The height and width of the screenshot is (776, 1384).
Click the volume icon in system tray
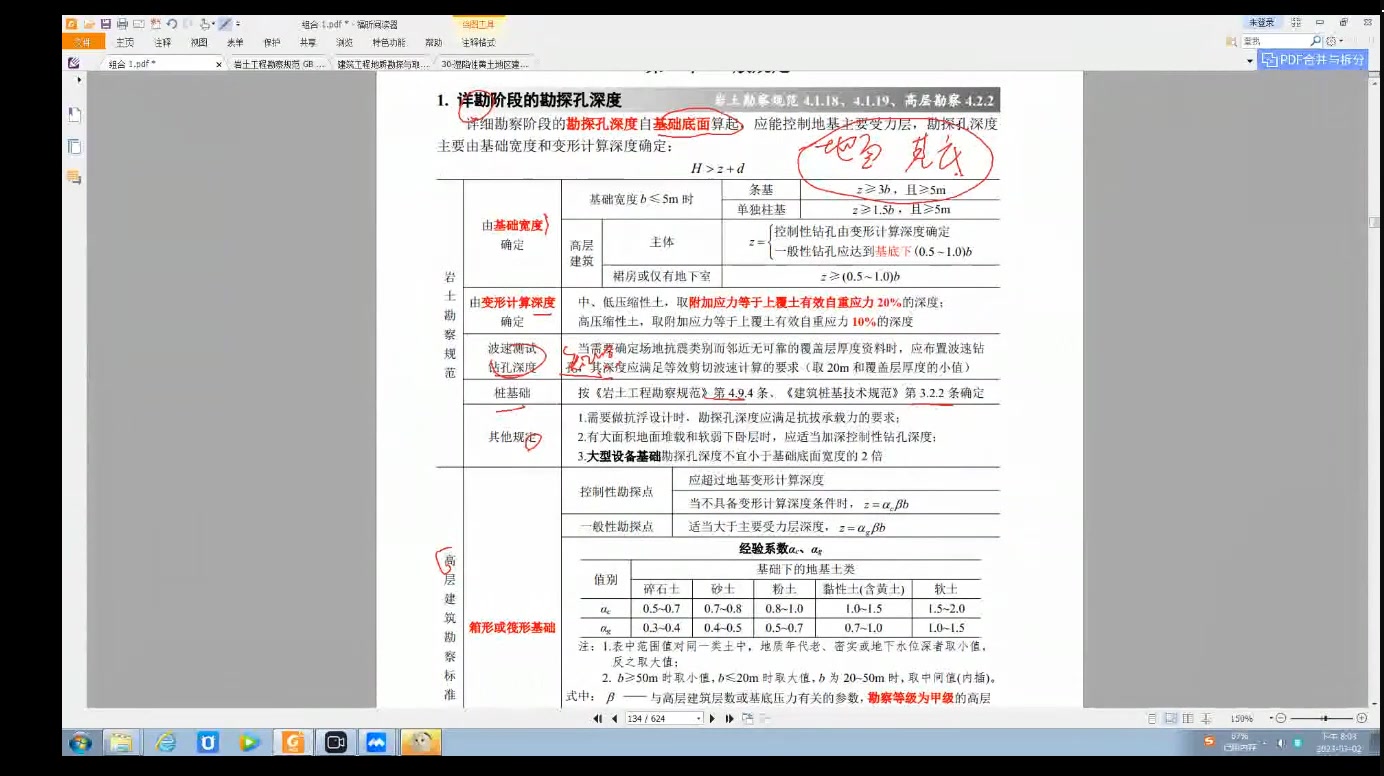pyautogui.click(x=1281, y=742)
